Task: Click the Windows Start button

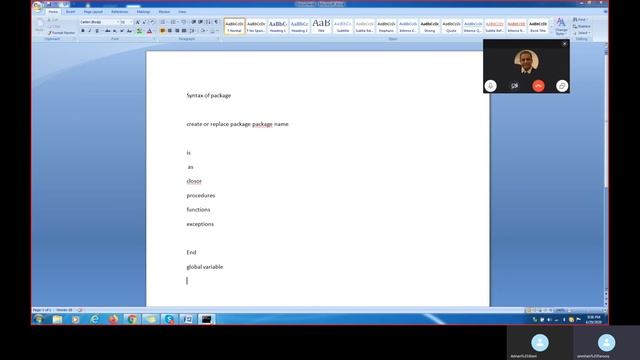Action: (x=39, y=319)
